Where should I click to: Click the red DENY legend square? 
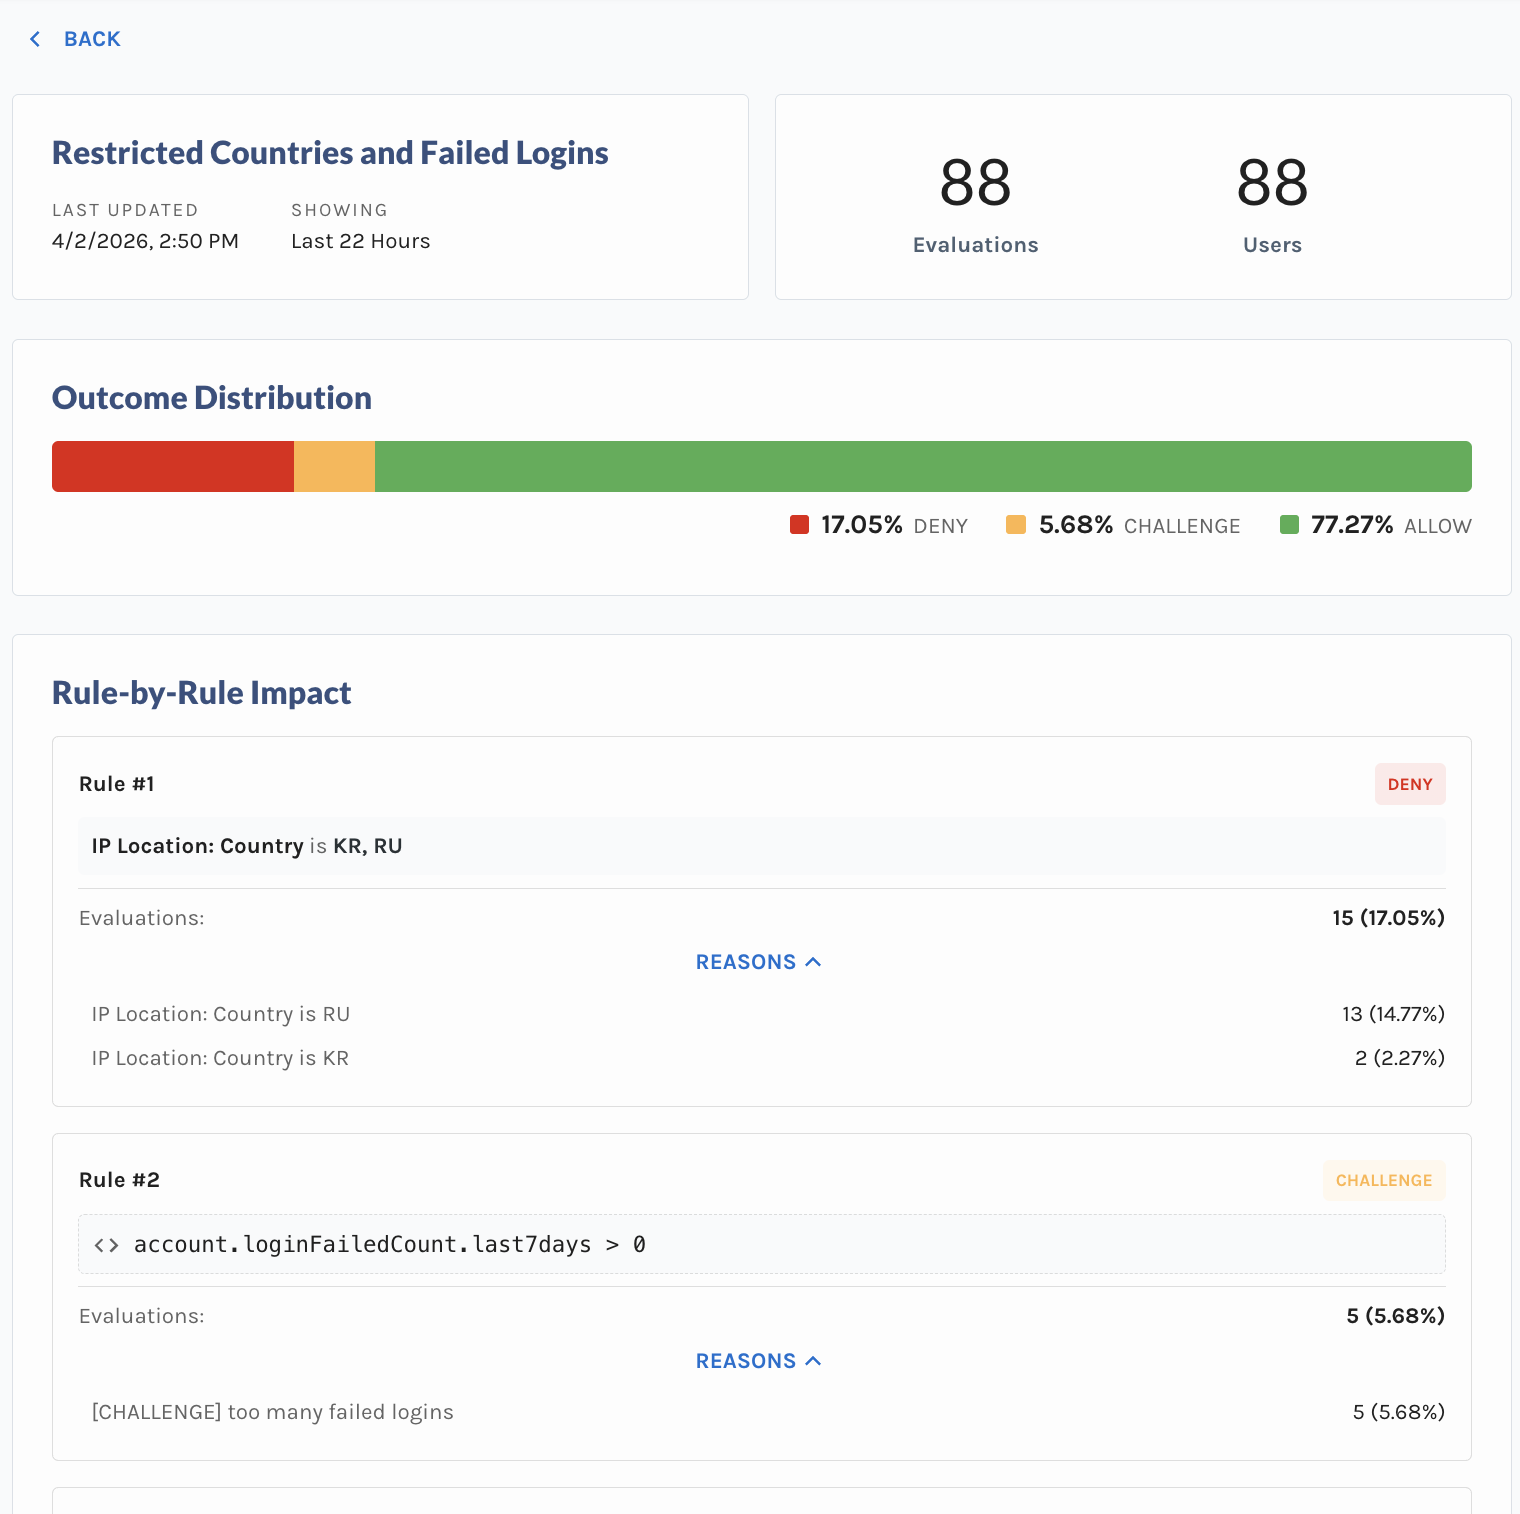799,525
